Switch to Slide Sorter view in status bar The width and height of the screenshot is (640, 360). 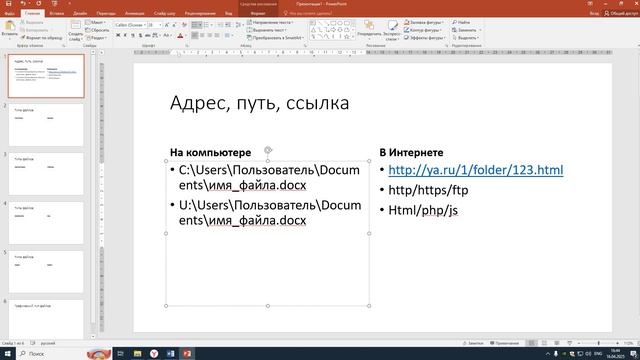[x=544, y=343]
